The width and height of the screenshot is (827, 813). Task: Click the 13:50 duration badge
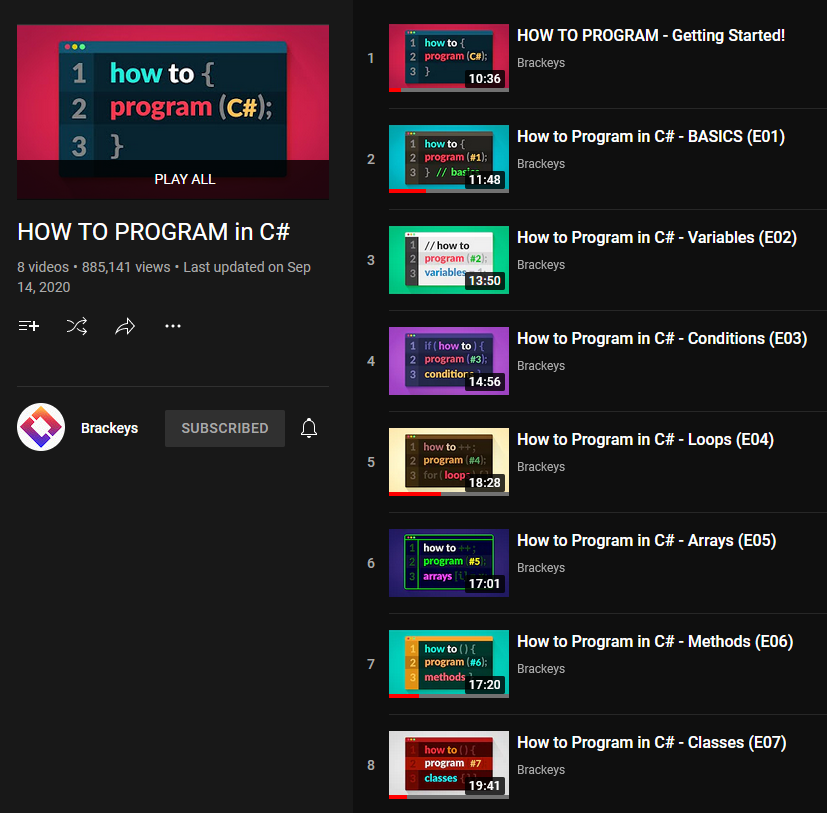(x=485, y=281)
